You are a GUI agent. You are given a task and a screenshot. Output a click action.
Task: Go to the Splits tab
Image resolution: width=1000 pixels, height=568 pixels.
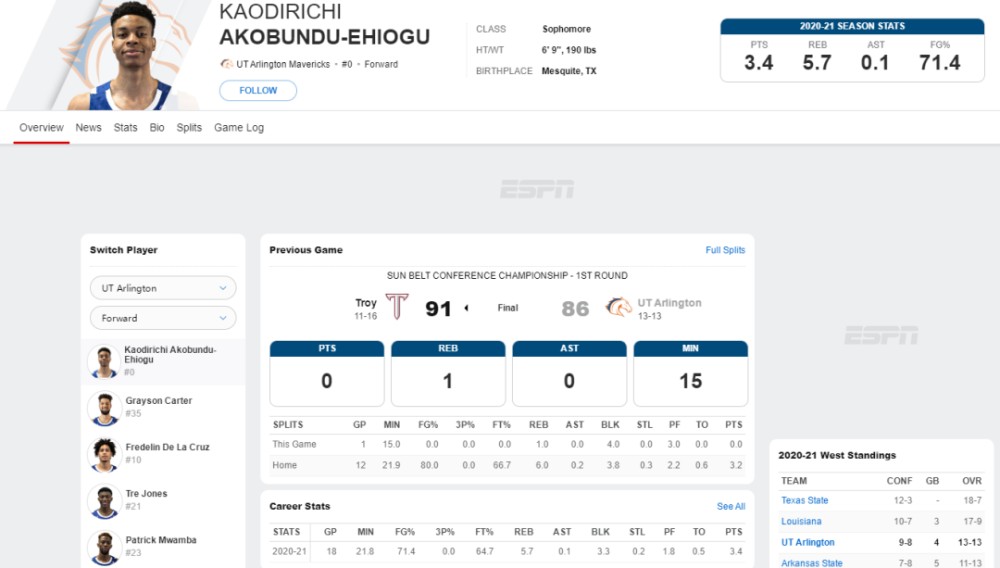point(189,127)
